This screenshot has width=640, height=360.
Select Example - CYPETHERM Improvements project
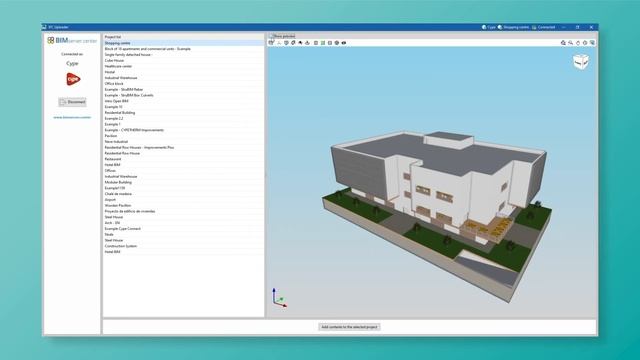pyautogui.click(x=184, y=130)
